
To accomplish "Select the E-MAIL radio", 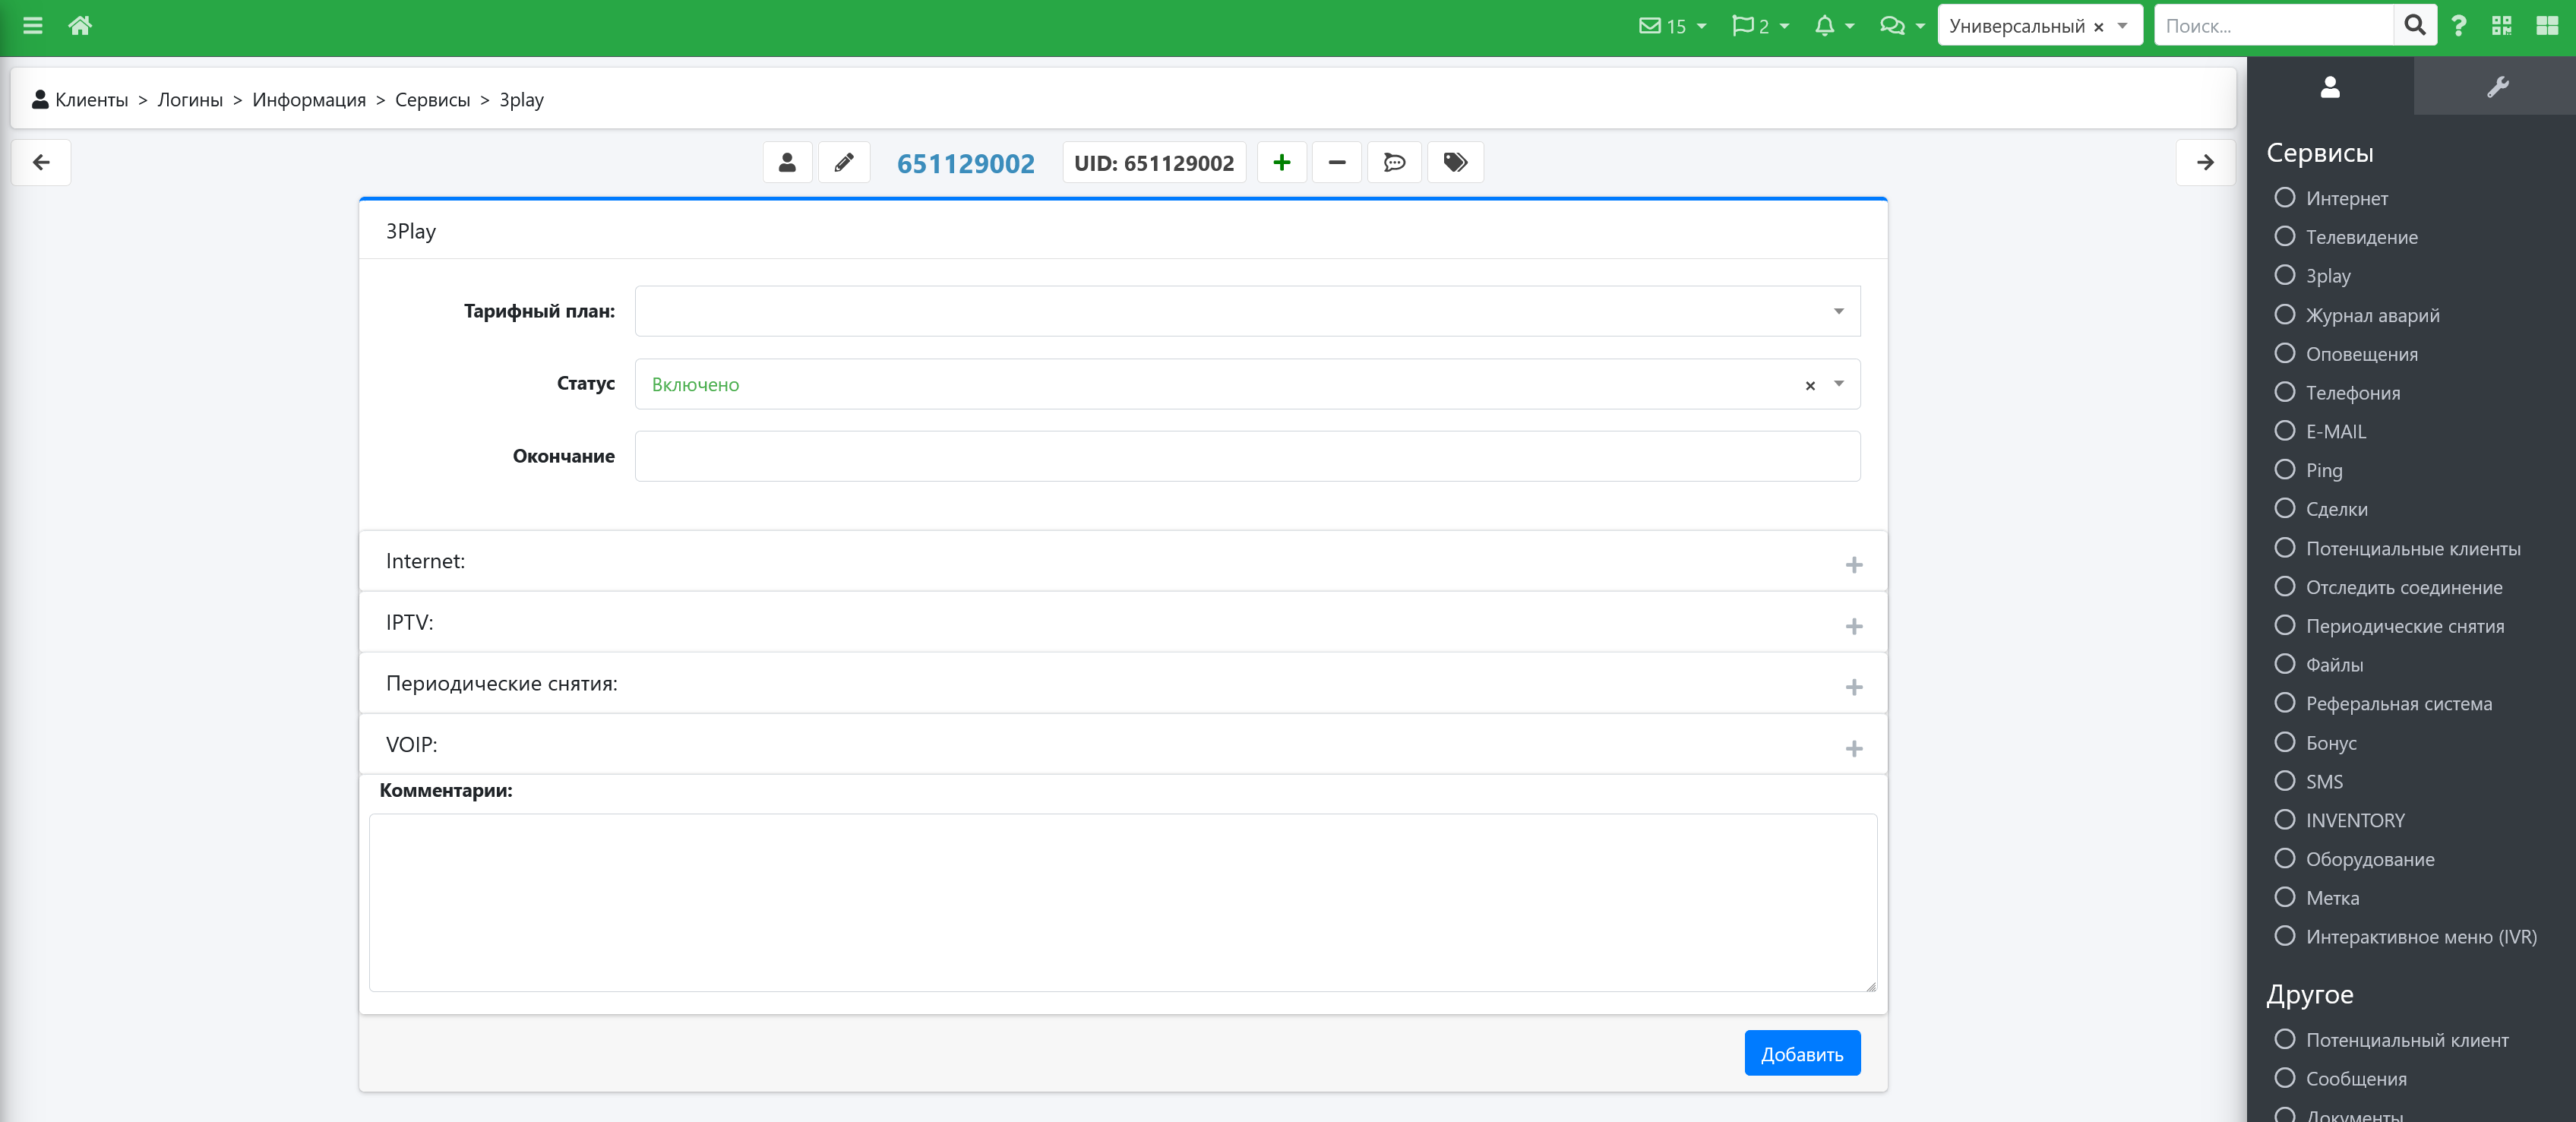I will 2284,431.
